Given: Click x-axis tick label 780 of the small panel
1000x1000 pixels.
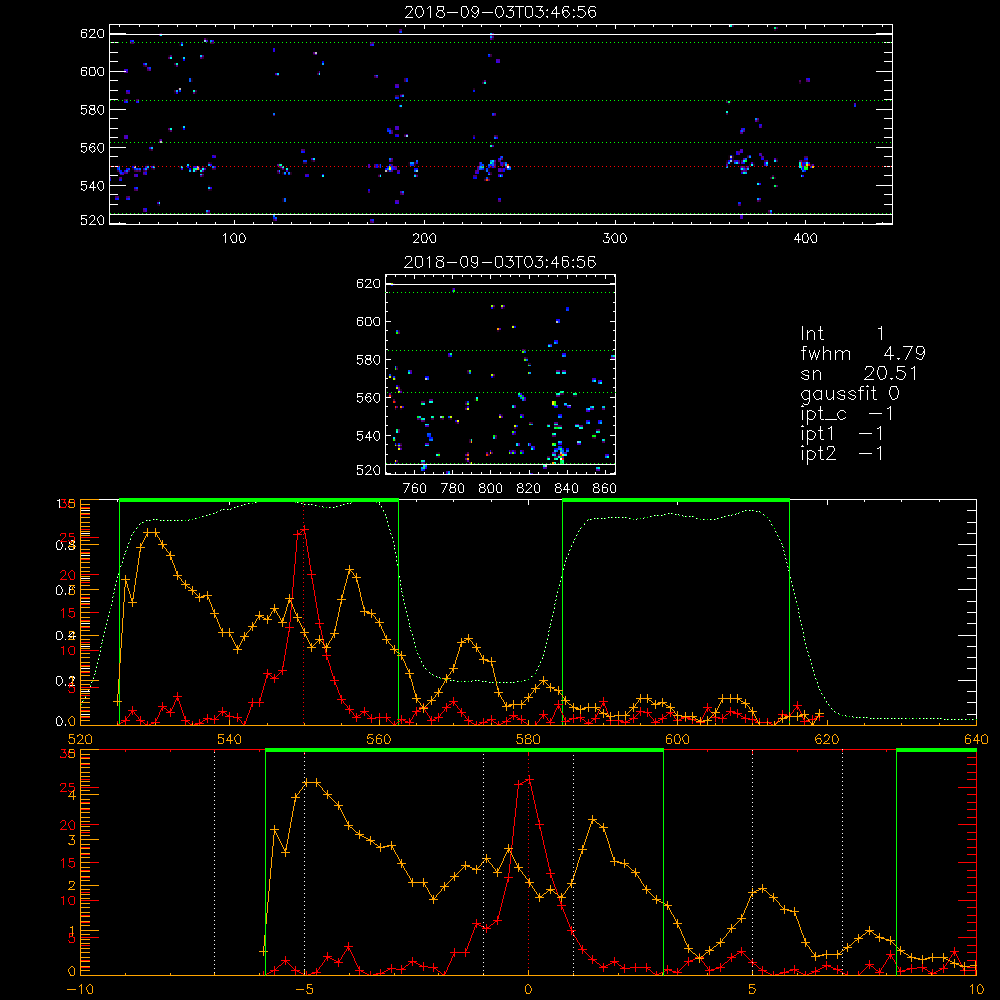Looking at the screenshot, I should click(453, 489).
